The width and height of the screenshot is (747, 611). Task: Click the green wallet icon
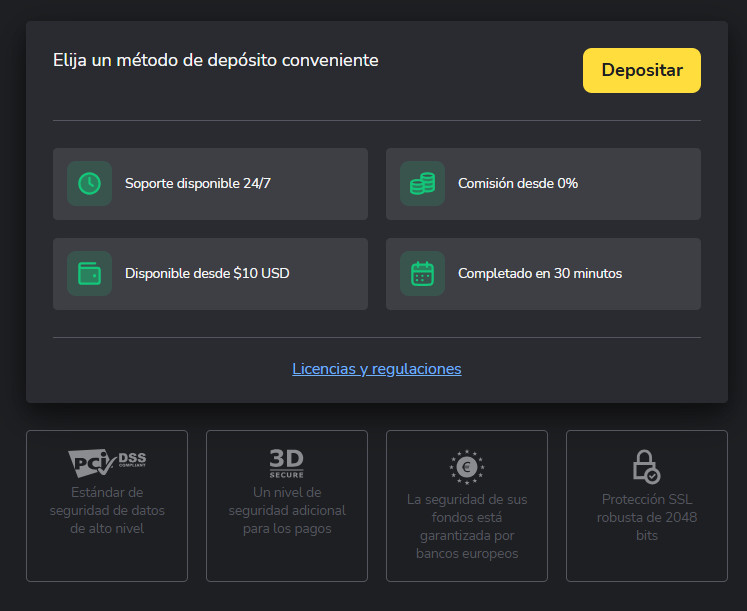click(x=89, y=273)
